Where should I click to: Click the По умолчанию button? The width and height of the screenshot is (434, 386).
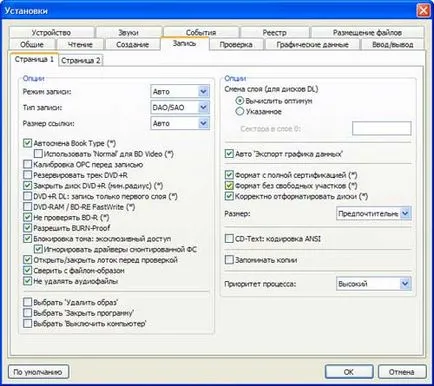coord(38,372)
